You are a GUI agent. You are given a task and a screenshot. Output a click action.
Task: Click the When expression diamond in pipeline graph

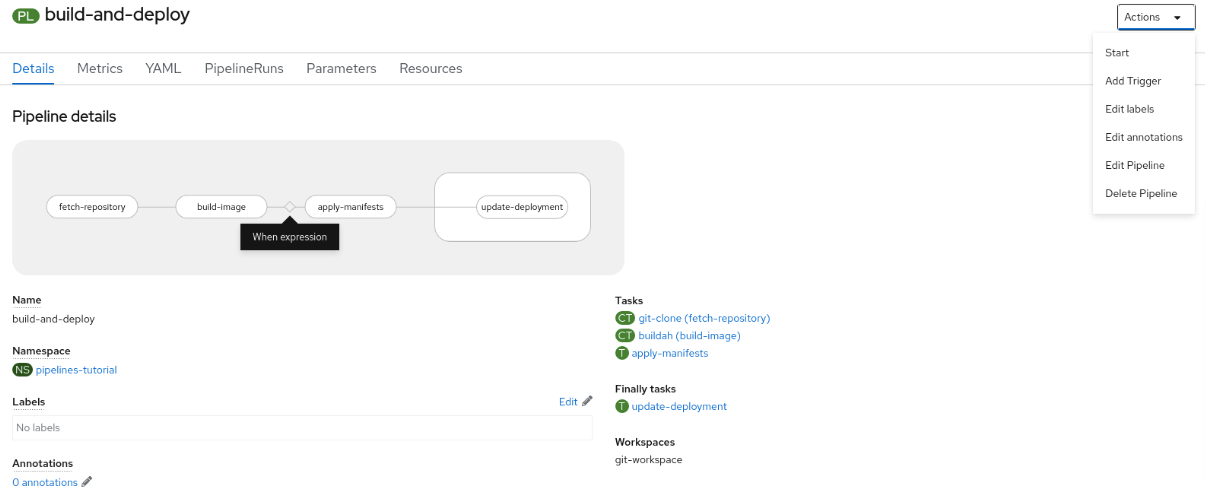coord(289,207)
